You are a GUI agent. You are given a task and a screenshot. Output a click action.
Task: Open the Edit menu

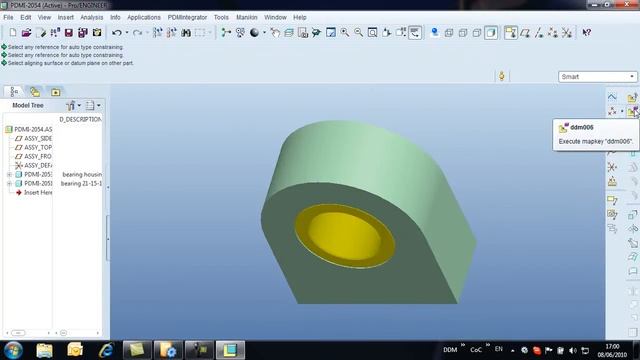click(x=26, y=18)
